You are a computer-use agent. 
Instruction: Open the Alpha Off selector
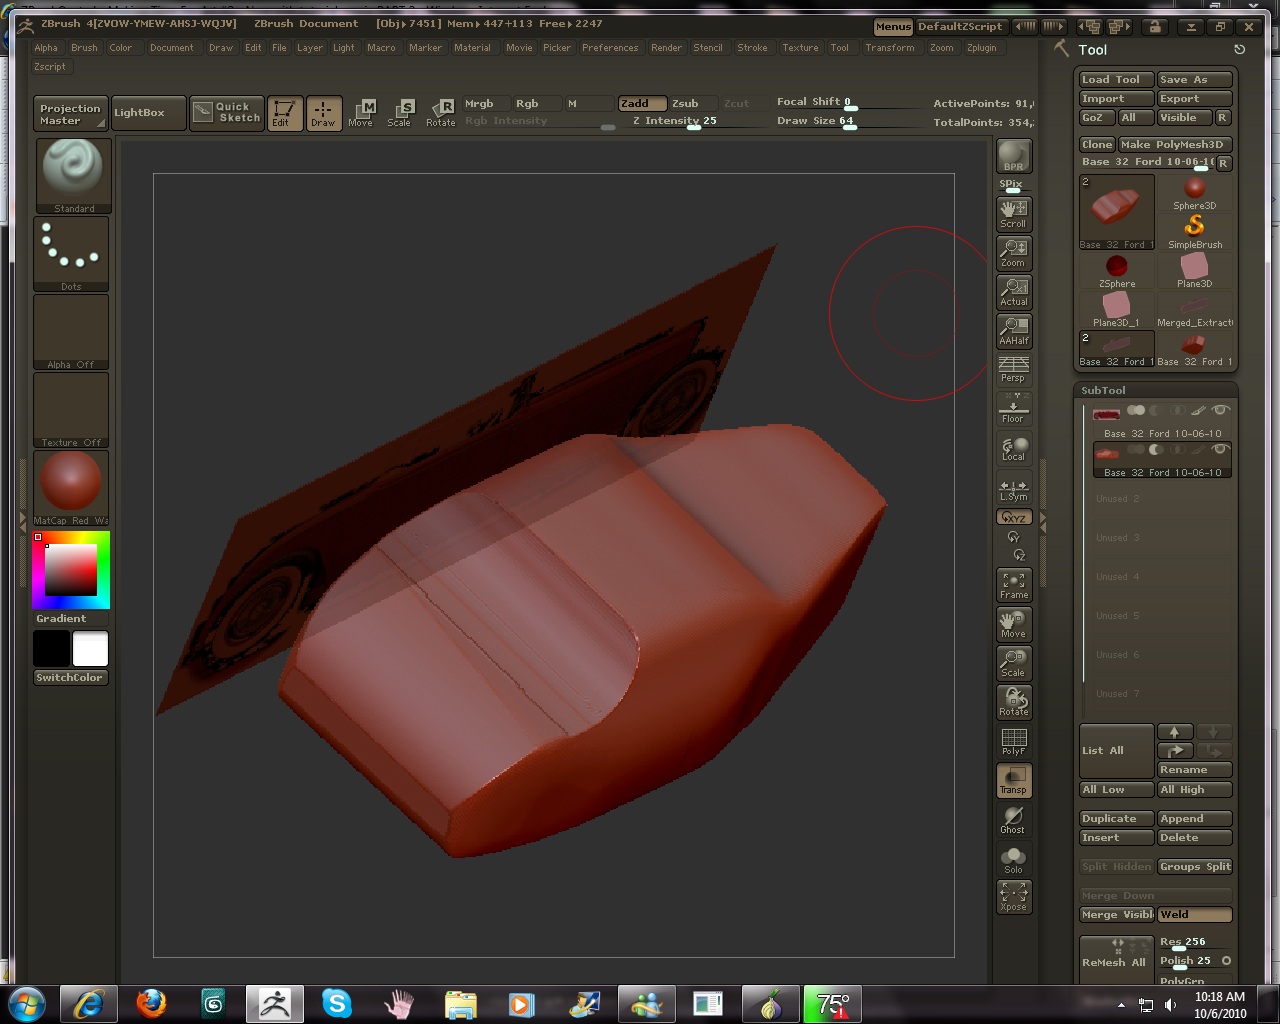pyautogui.click(x=72, y=332)
